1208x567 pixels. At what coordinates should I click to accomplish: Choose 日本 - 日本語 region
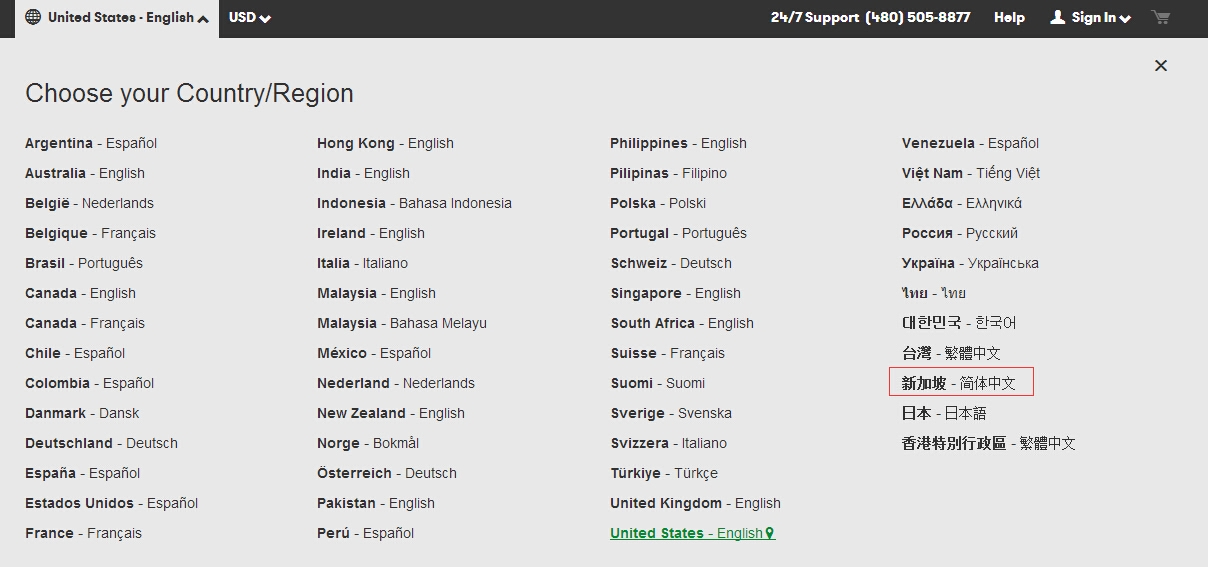click(x=943, y=413)
